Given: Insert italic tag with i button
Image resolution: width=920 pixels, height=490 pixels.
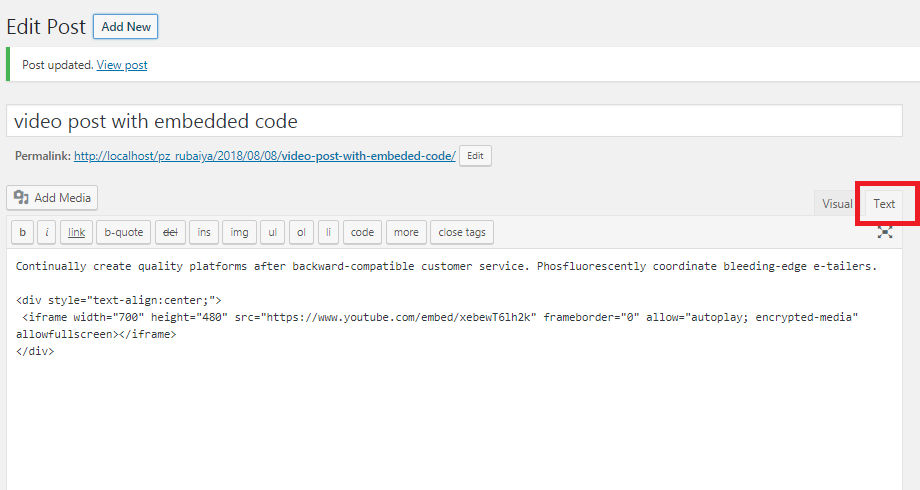Looking at the screenshot, I should tap(47, 232).
